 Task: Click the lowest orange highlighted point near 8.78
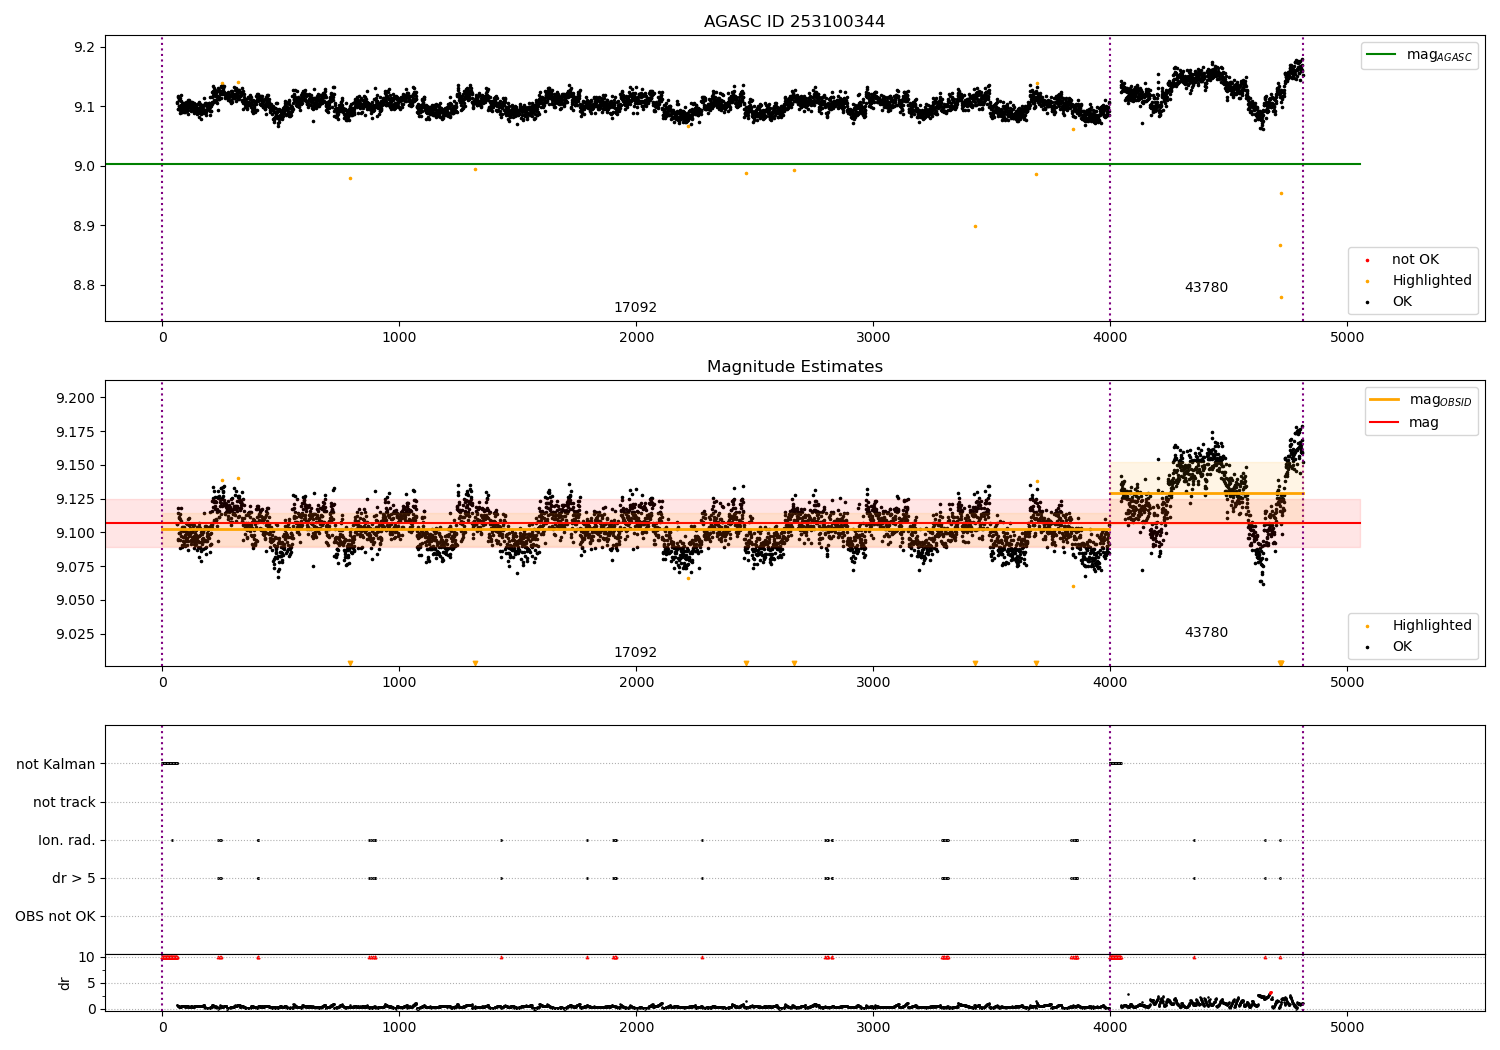pos(1281,297)
